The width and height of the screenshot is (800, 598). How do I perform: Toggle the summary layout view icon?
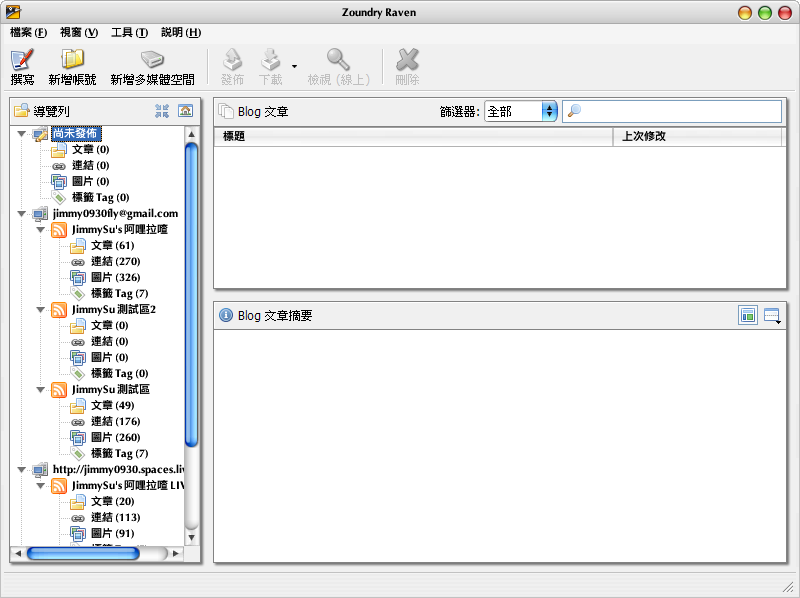pyautogui.click(x=748, y=315)
